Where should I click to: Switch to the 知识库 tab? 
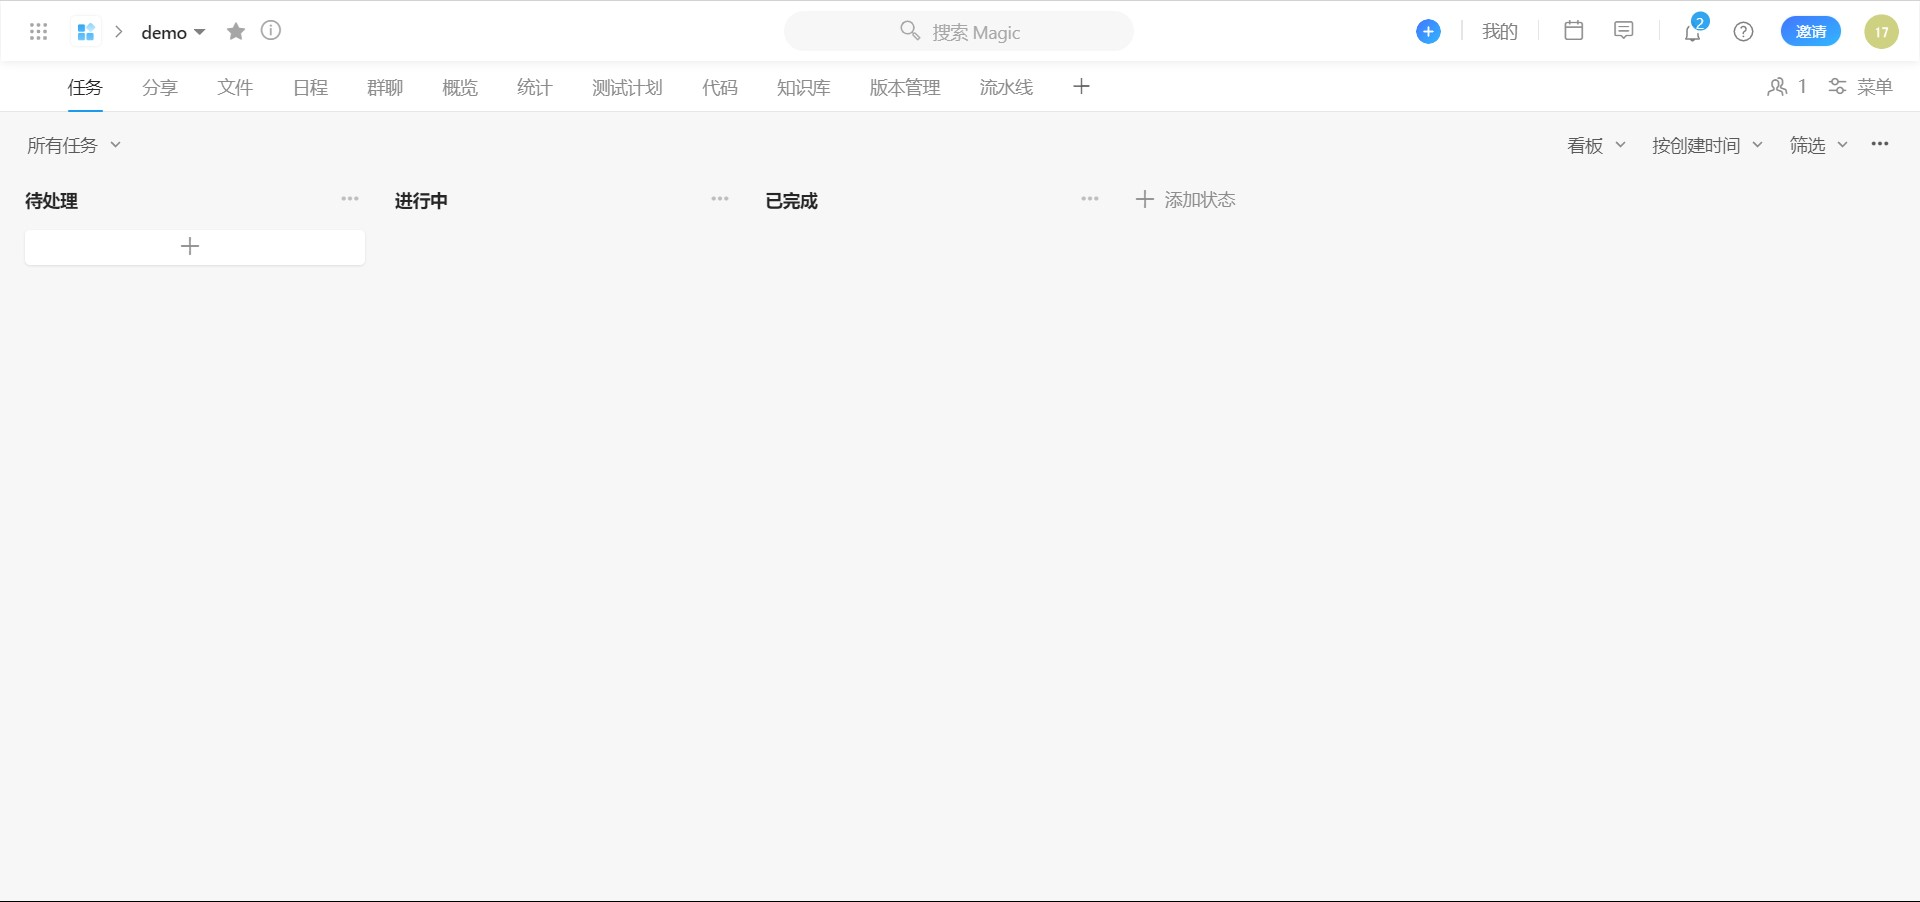[x=803, y=87]
